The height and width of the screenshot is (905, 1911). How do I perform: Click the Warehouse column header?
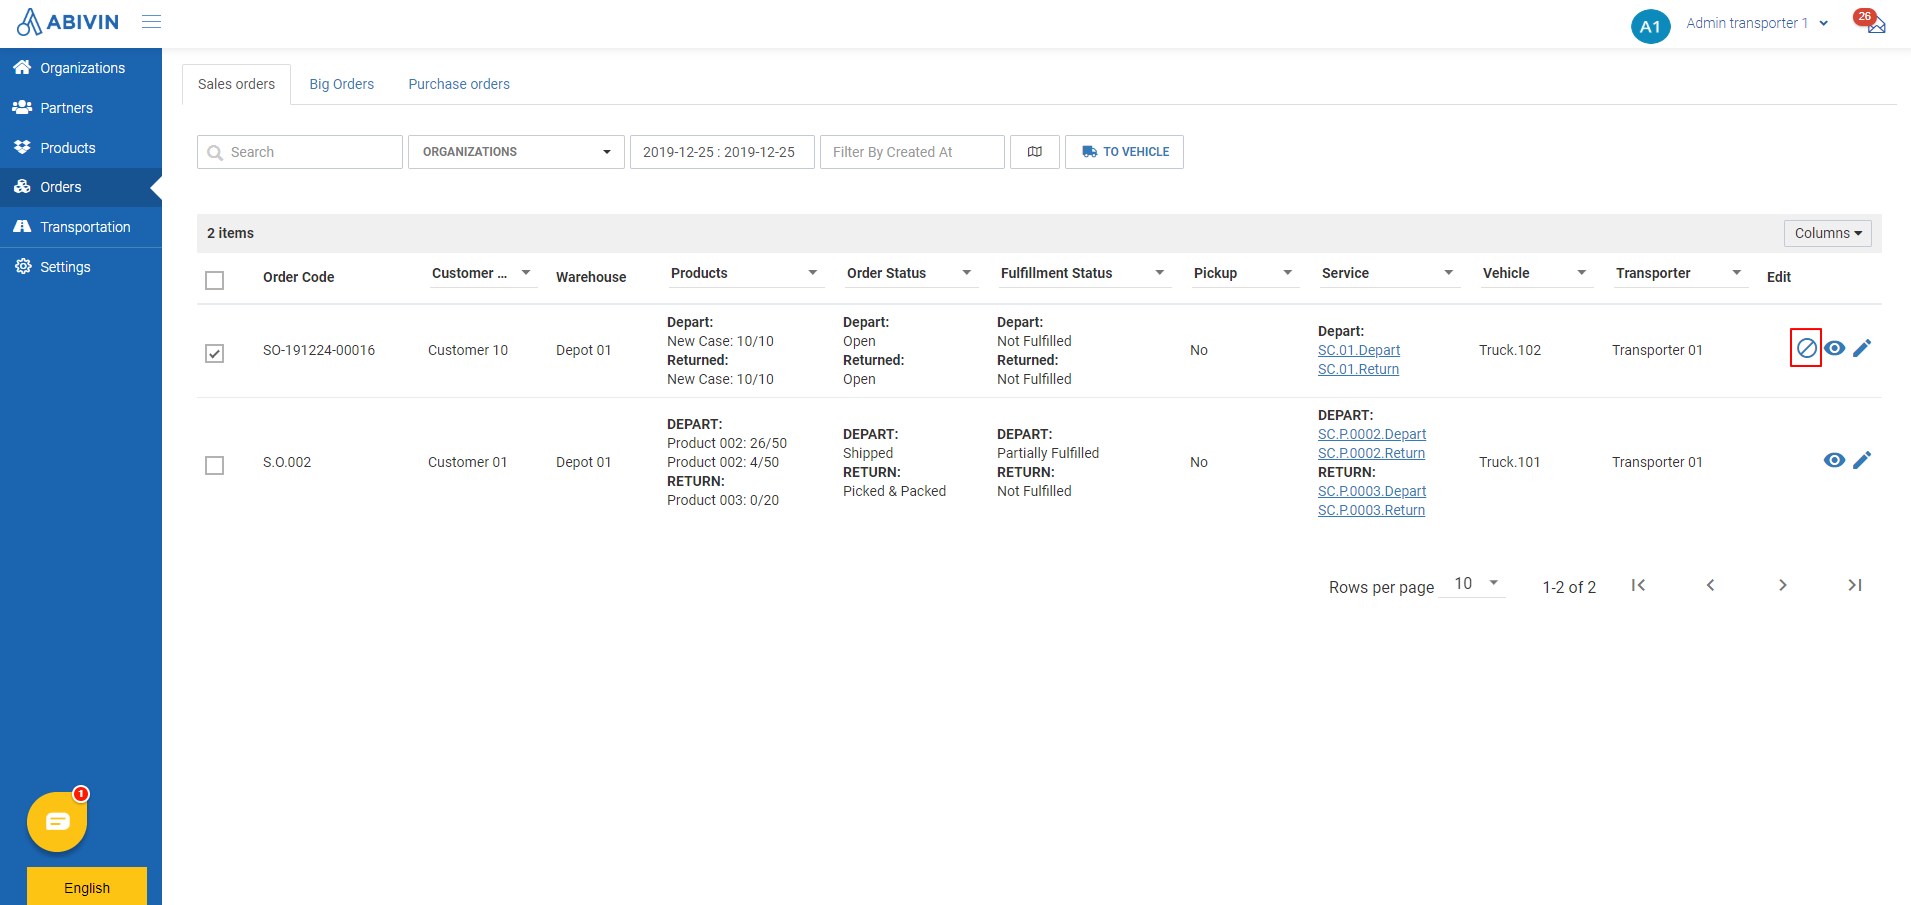click(x=591, y=277)
